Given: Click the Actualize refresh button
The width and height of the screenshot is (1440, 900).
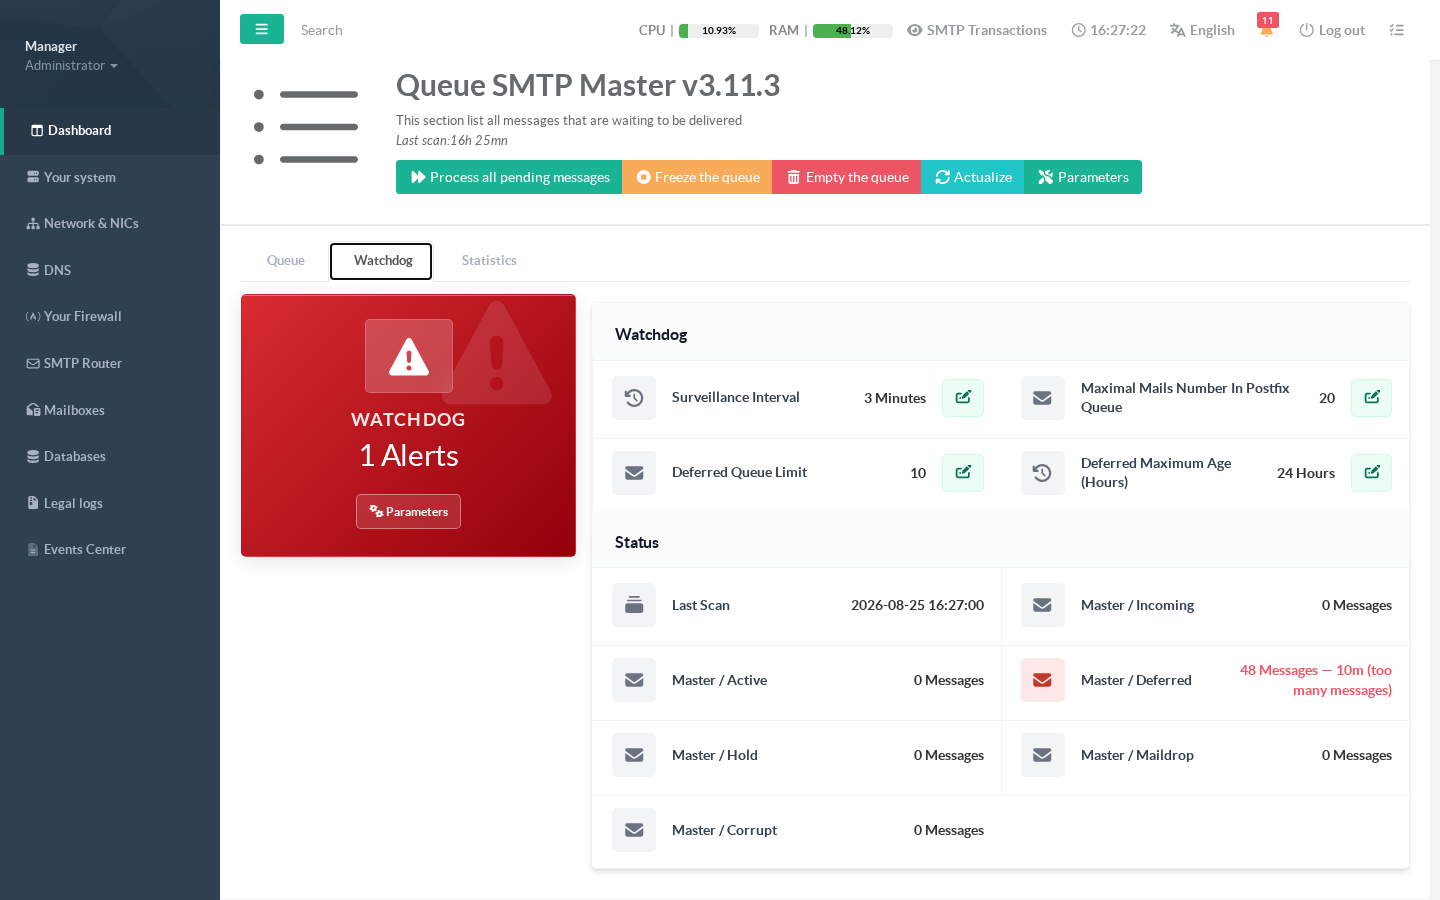Looking at the screenshot, I should (973, 177).
